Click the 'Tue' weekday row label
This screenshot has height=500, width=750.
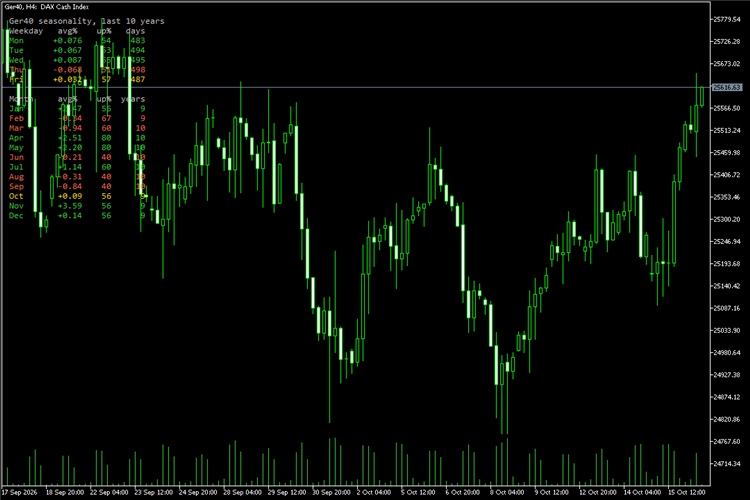[x=16, y=50]
